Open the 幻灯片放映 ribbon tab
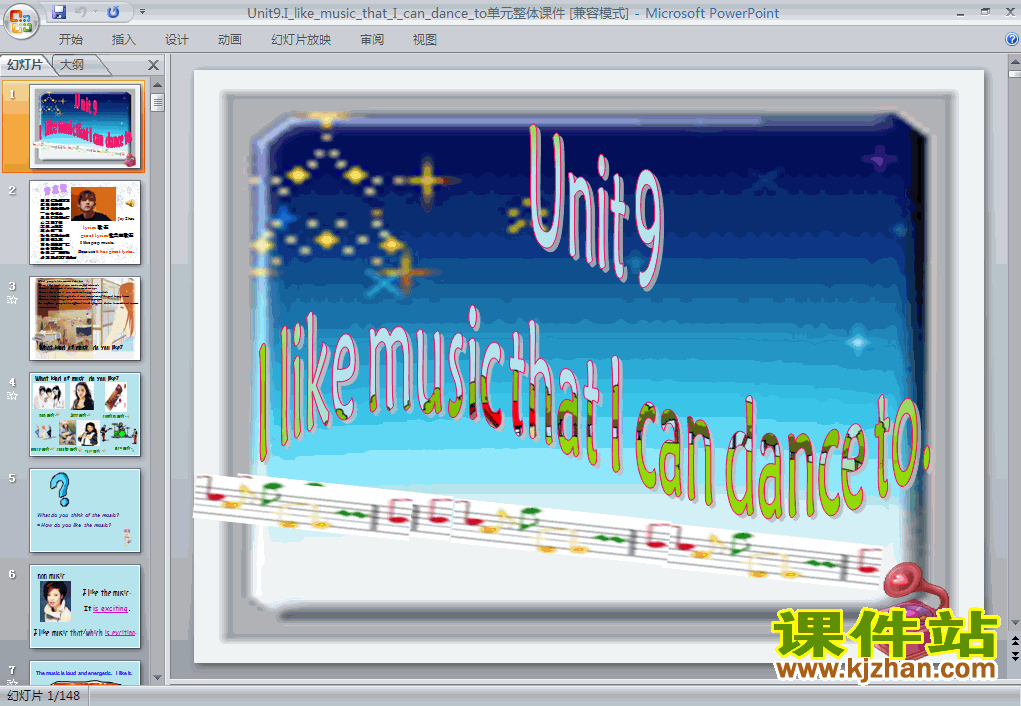1021x706 pixels. coord(301,40)
